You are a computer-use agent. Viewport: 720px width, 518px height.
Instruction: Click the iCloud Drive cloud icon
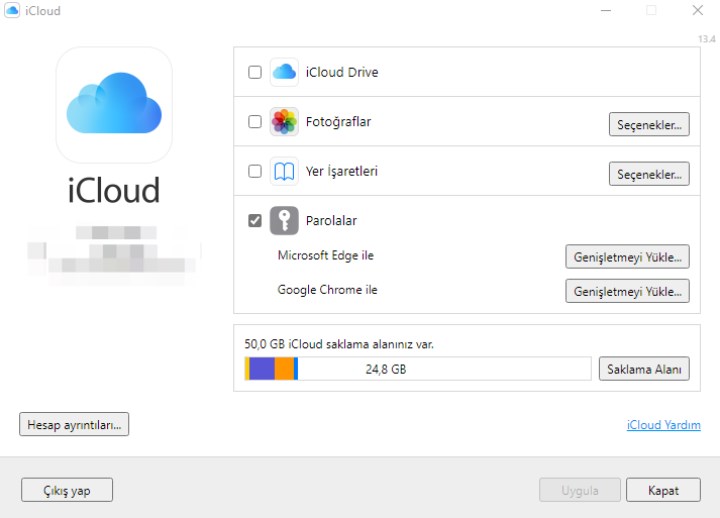pos(284,72)
